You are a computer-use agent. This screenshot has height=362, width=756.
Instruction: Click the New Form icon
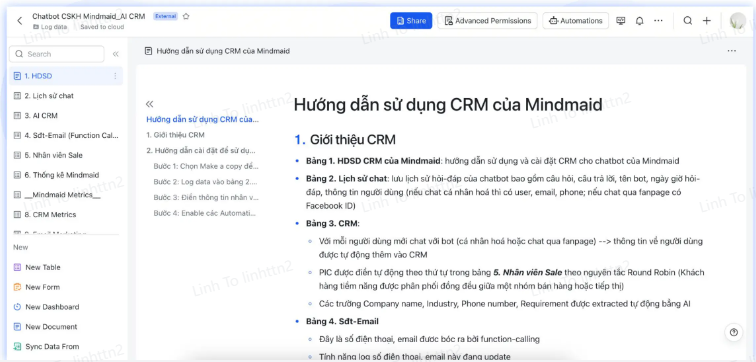tap(17, 287)
